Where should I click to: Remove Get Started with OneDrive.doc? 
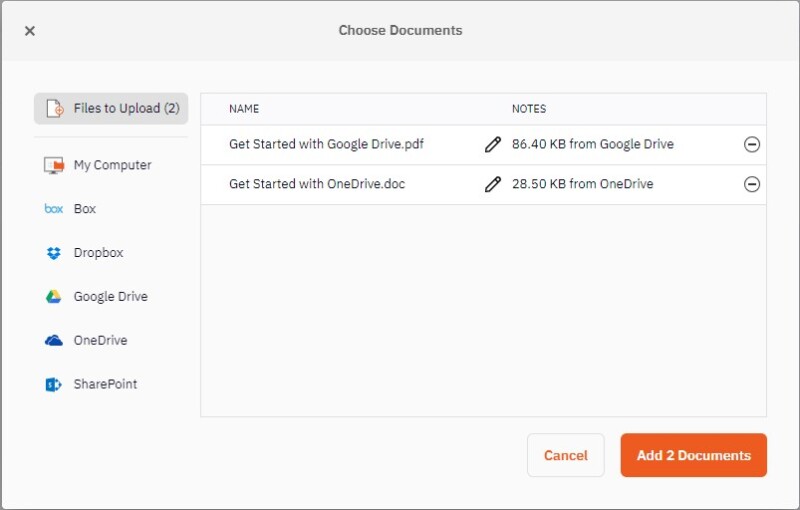[752, 185]
